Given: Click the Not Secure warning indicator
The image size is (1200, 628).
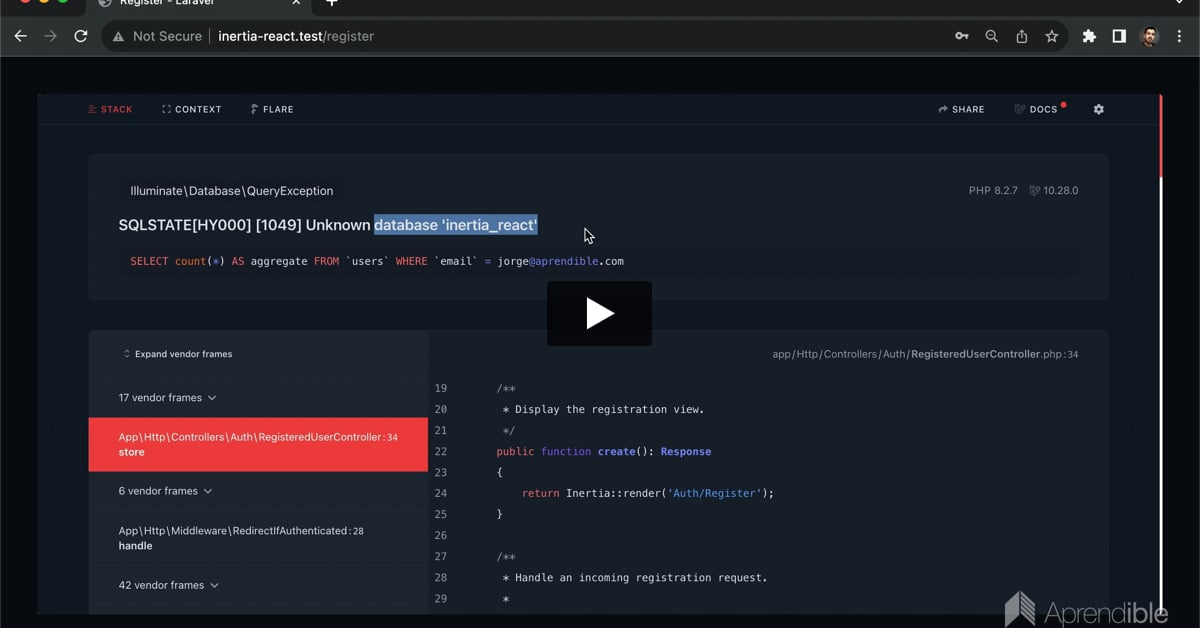Looking at the screenshot, I should coord(157,36).
